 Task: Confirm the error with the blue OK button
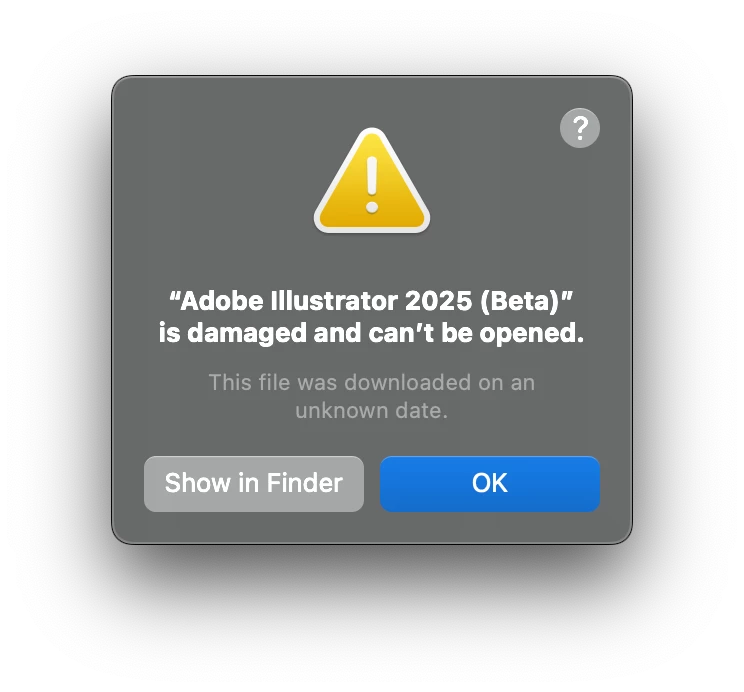coord(490,484)
